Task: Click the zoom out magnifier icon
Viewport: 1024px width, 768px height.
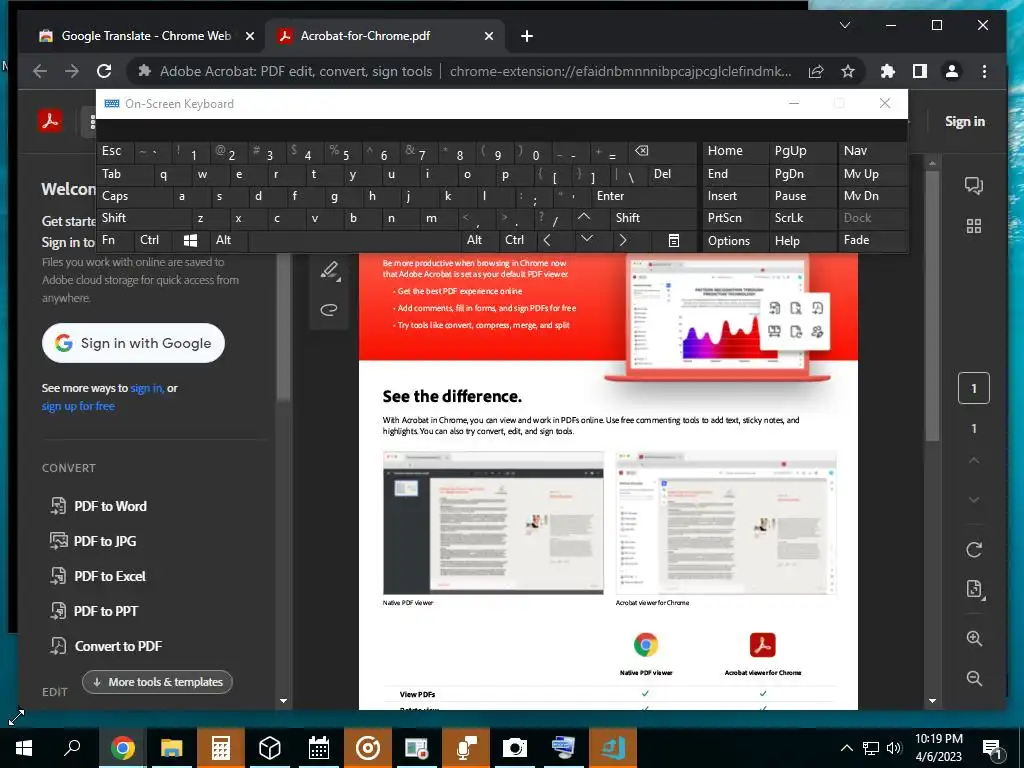Action: click(974, 678)
